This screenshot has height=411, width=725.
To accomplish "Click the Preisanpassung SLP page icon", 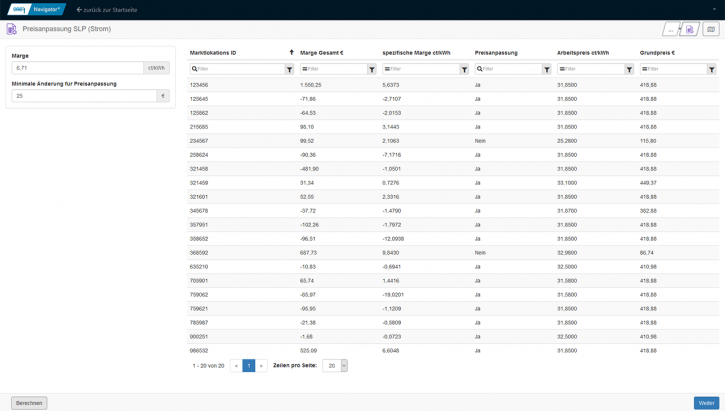I will (x=12, y=29).
